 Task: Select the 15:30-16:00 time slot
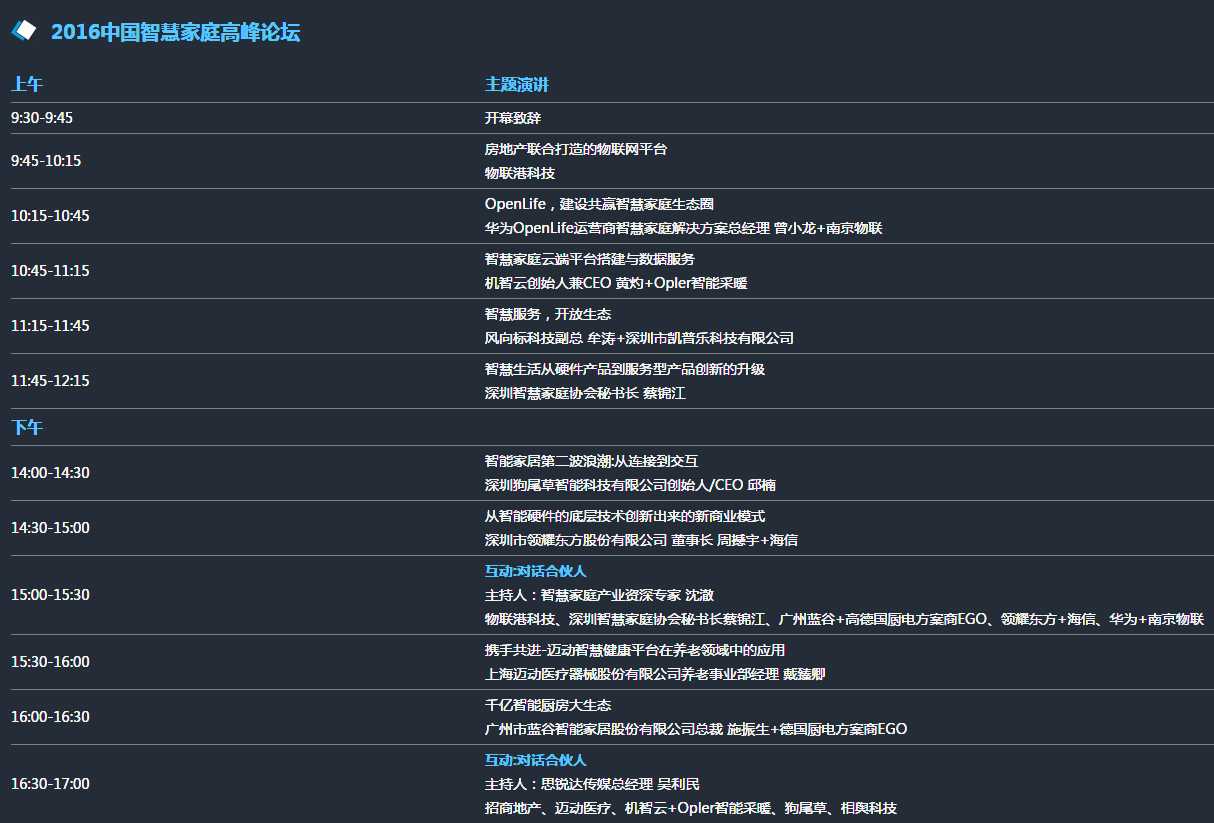(50, 662)
